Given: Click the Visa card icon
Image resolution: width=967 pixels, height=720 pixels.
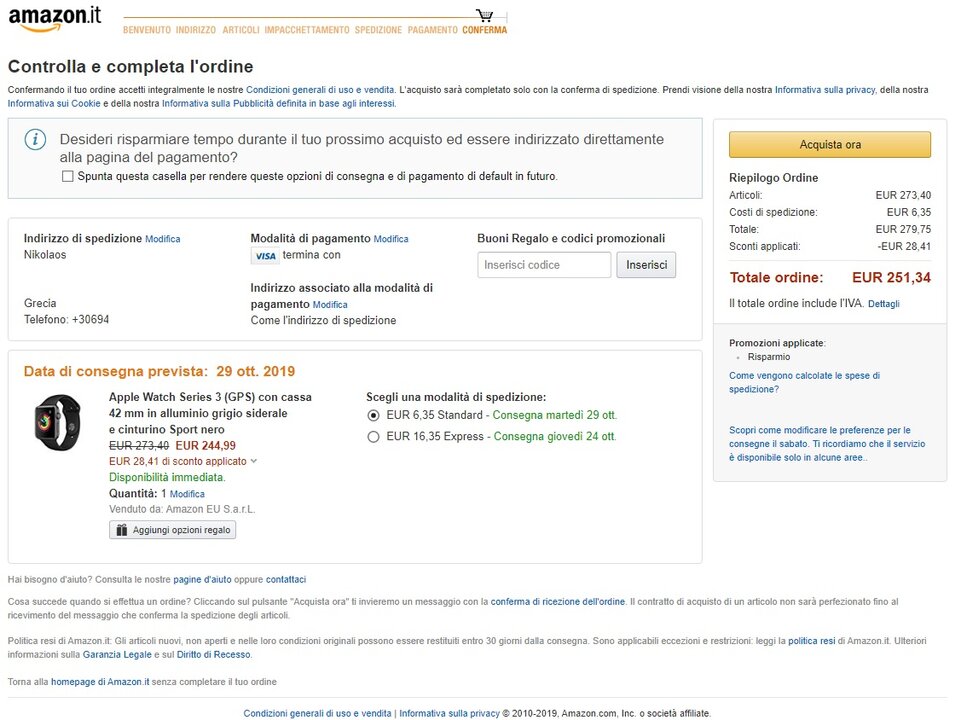Looking at the screenshot, I should (x=265, y=256).
